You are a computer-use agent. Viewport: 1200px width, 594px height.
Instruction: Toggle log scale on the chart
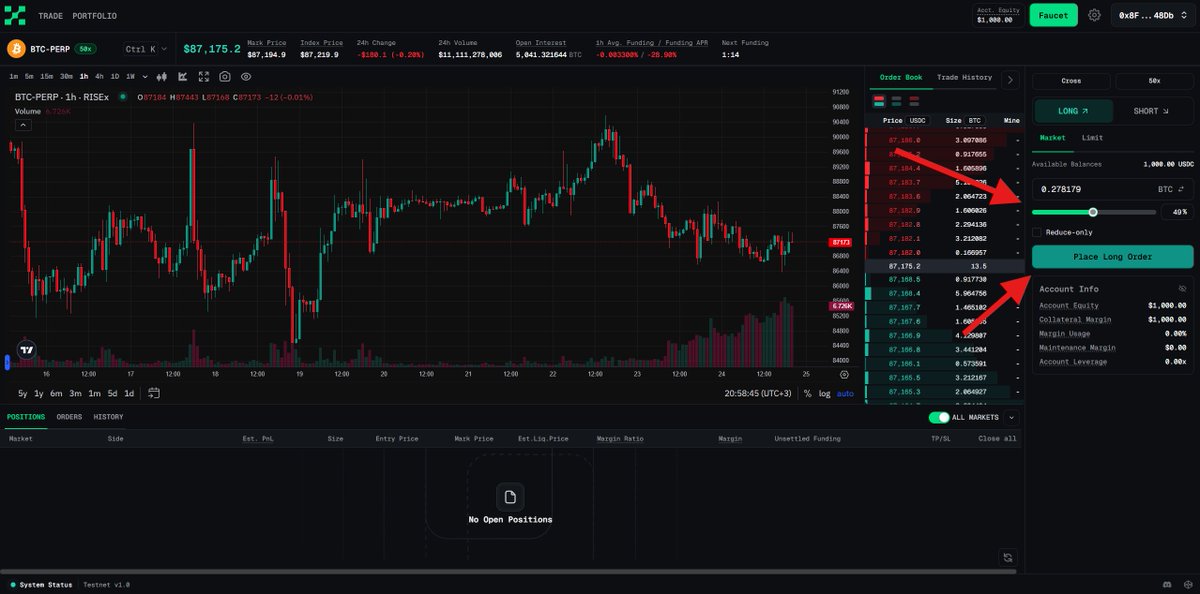(x=825, y=393)
